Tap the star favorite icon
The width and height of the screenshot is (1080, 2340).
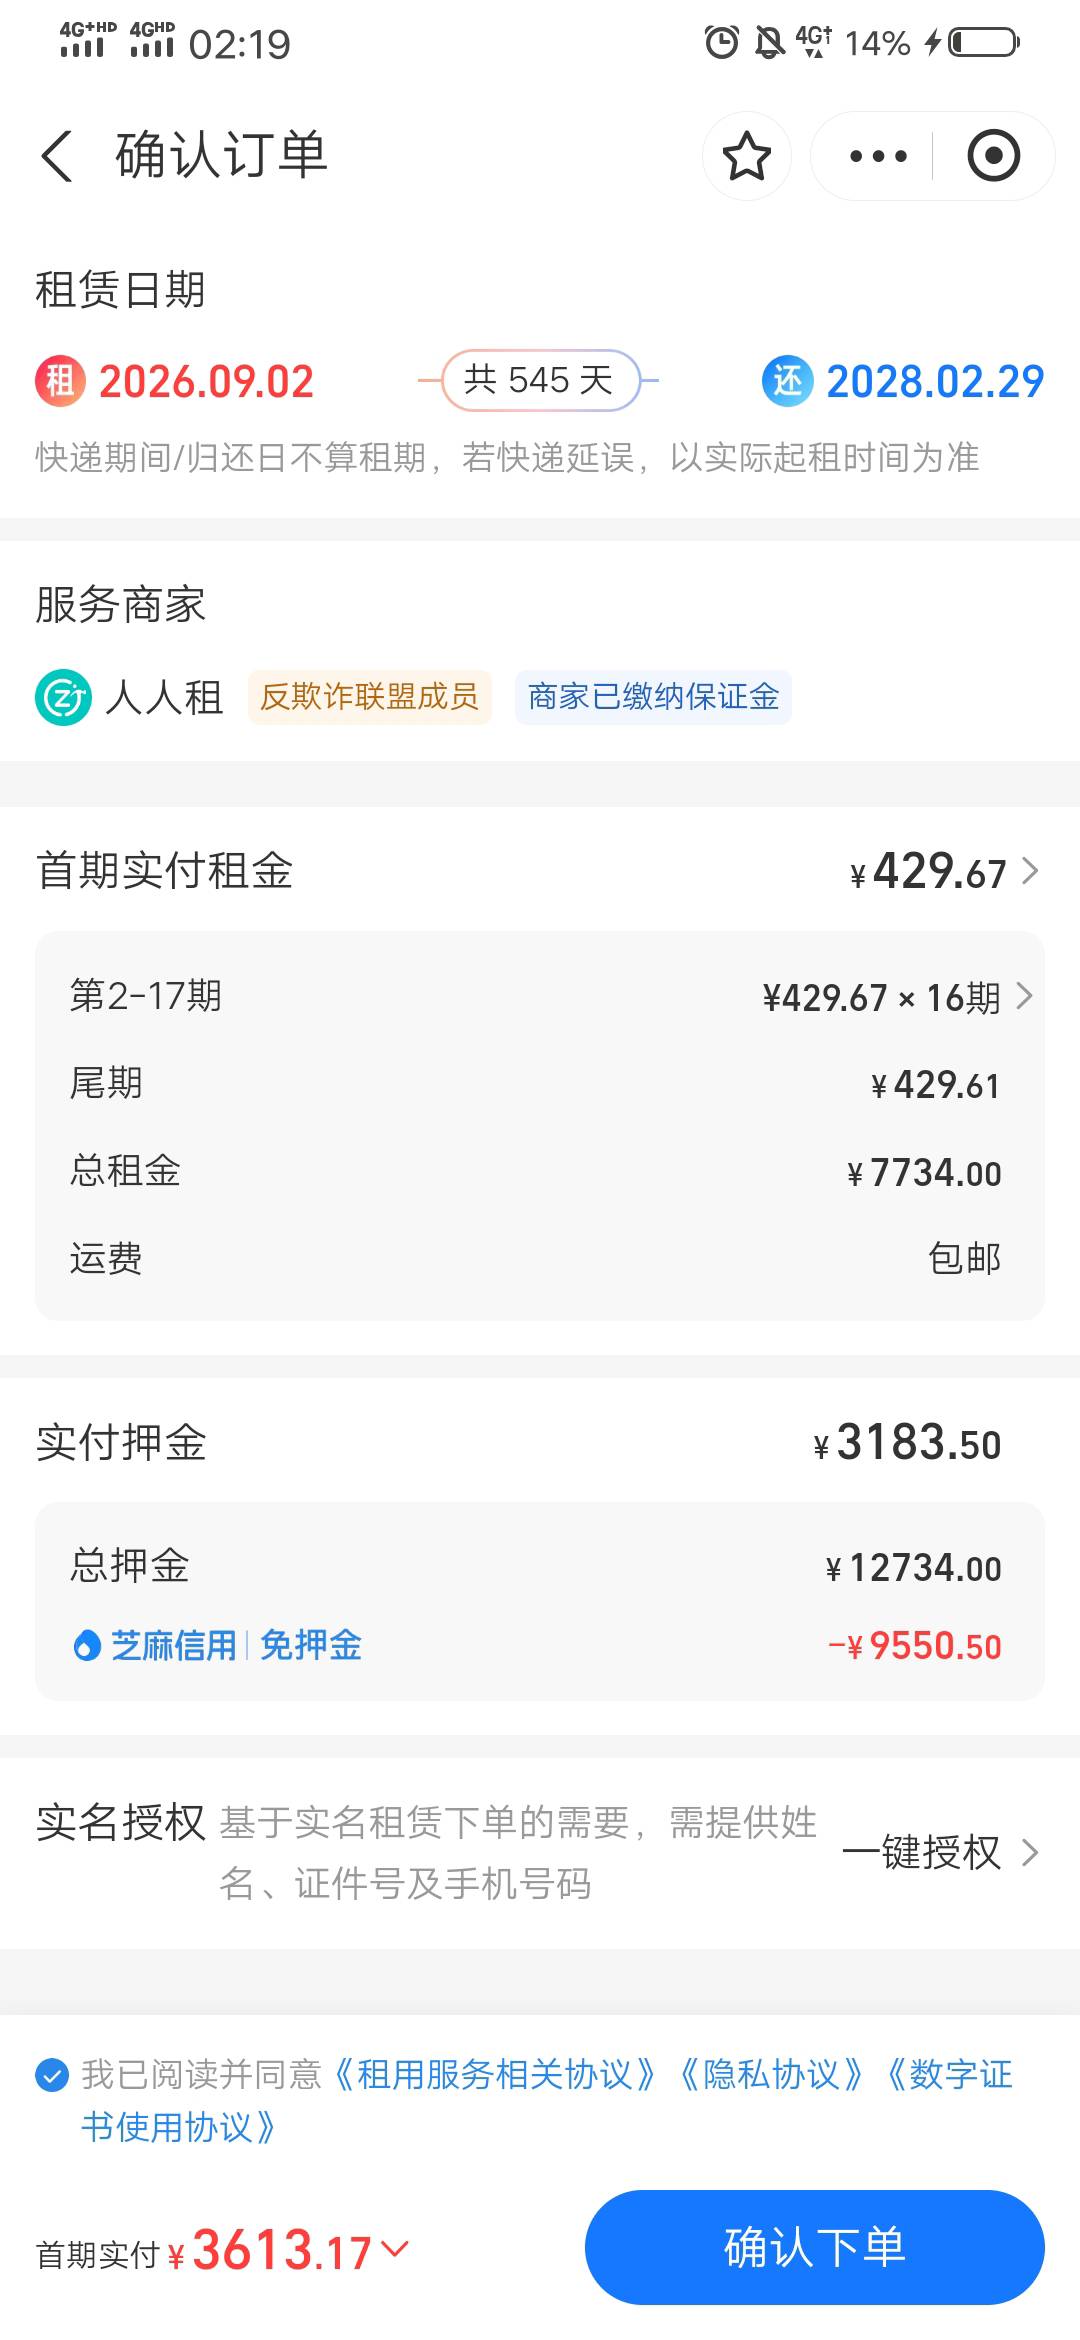(x=746, y=156)
